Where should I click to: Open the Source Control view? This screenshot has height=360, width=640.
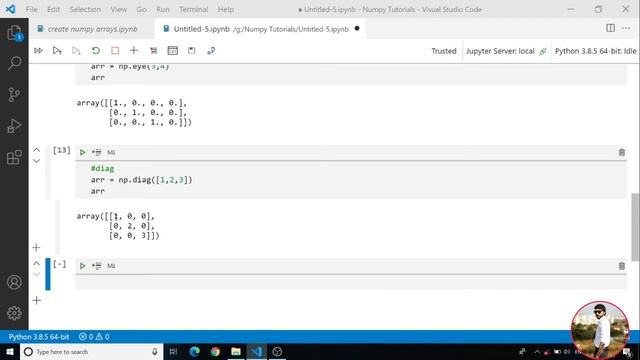pos(14,95)
